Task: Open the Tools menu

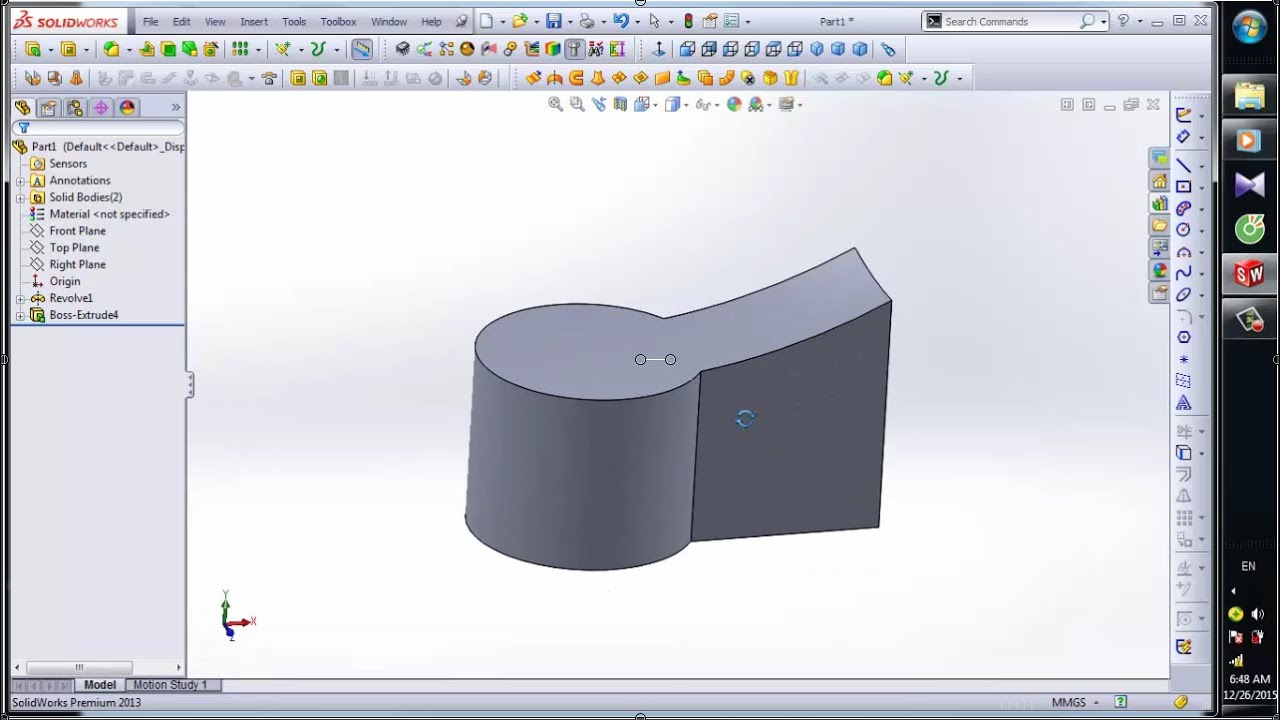Action: (294, 21)
